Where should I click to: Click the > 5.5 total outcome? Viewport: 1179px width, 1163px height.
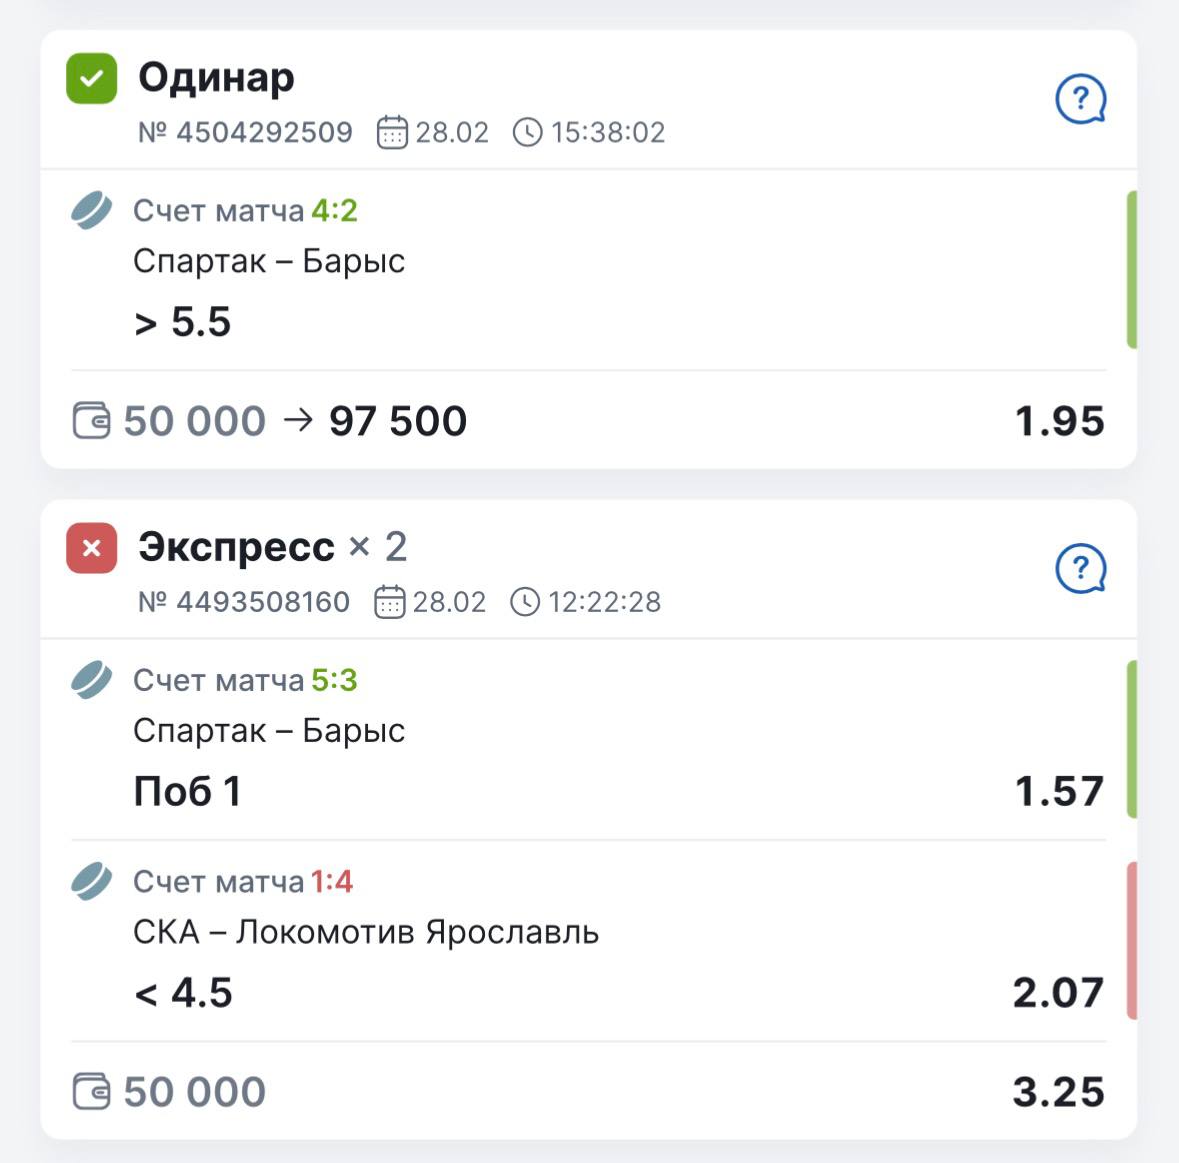pos(183,322)
